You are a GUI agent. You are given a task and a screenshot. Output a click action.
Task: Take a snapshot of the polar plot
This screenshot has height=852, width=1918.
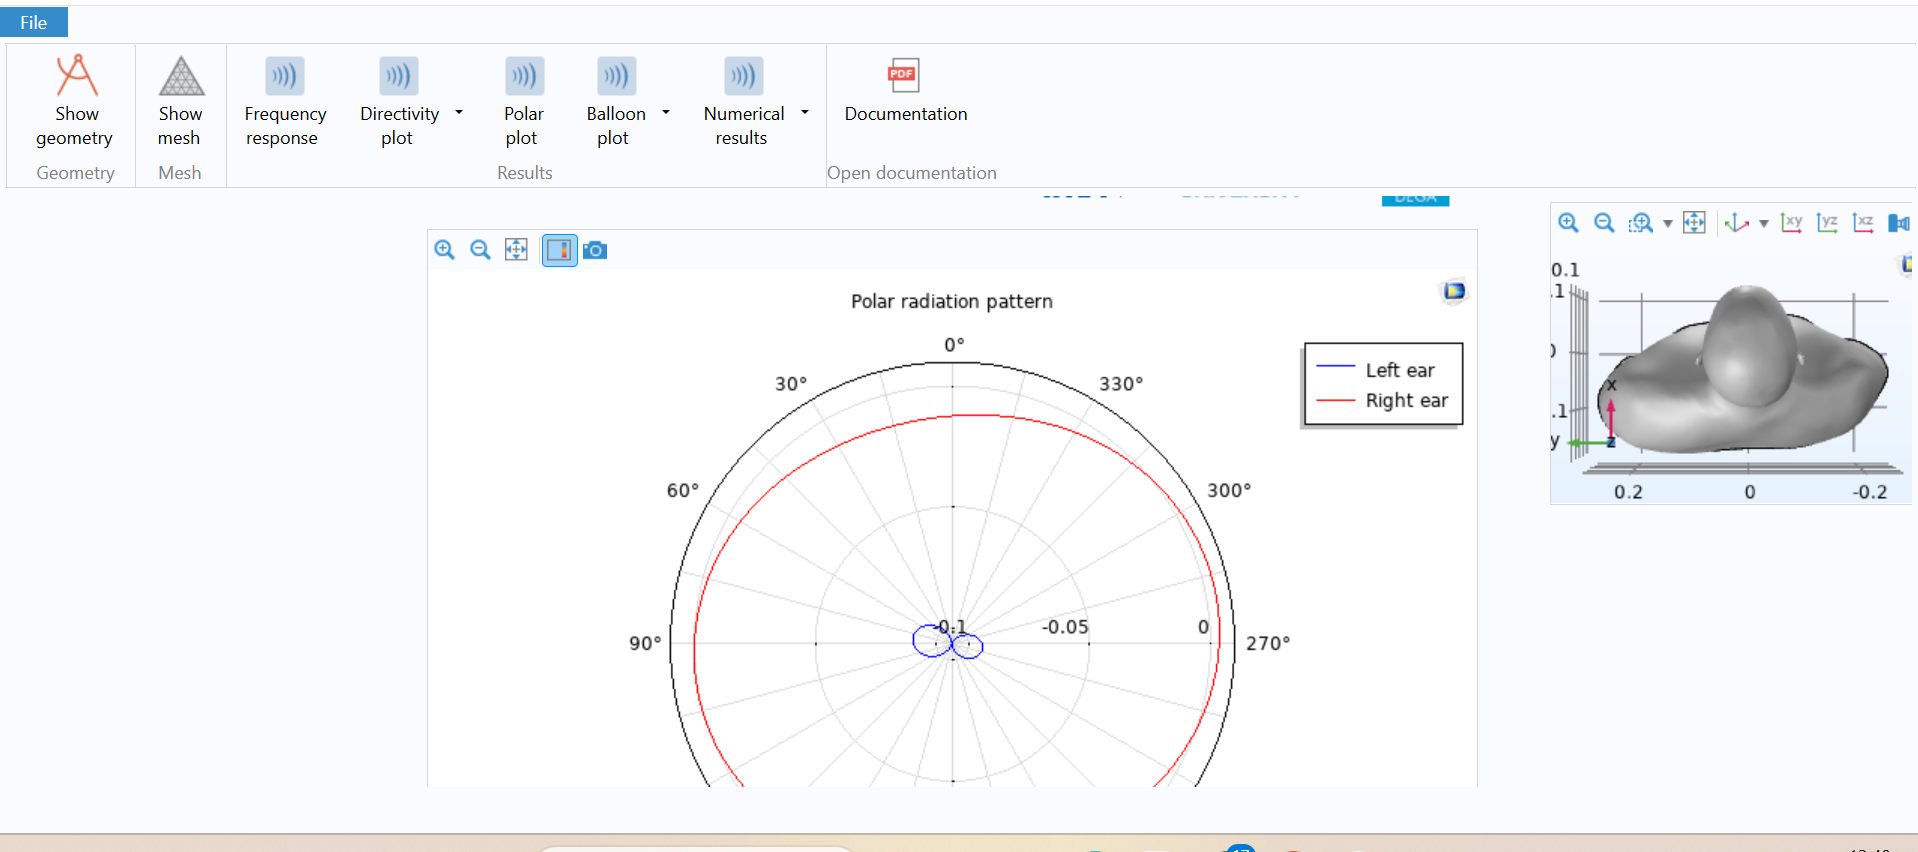(595, 250)
